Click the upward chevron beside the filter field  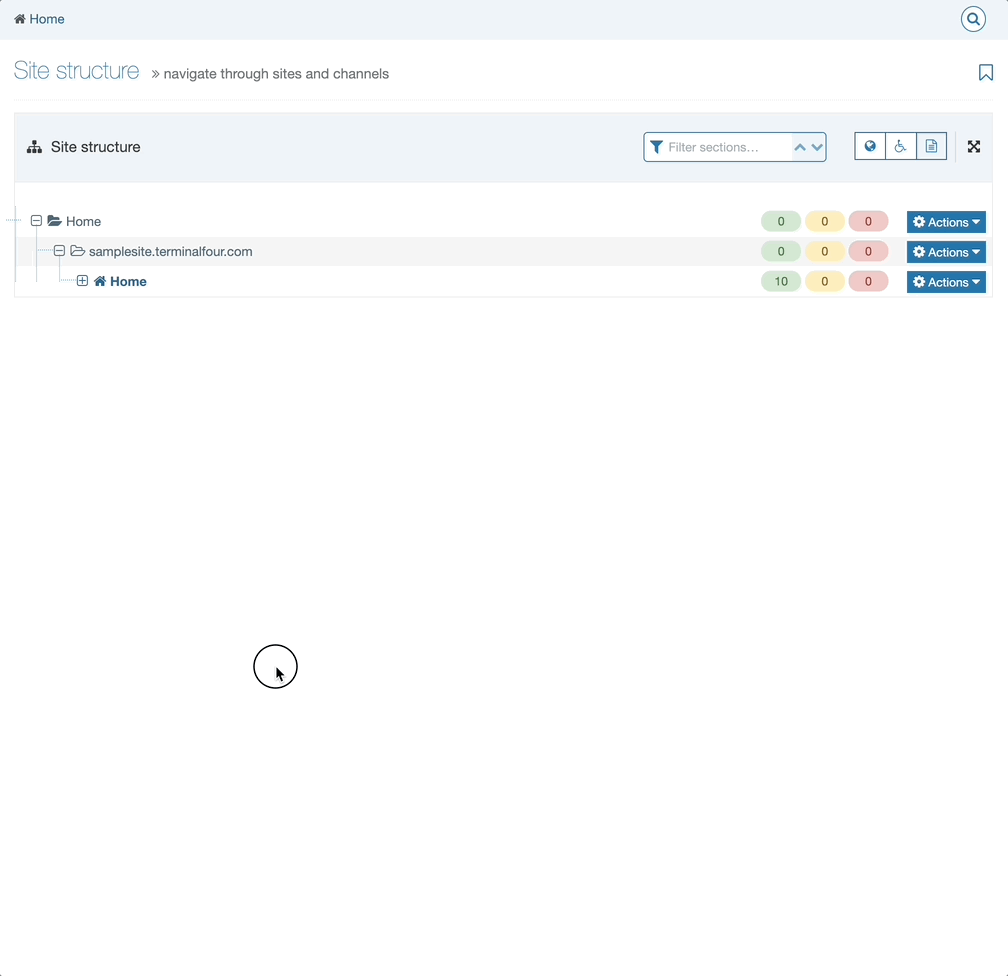tap(800, 146)
